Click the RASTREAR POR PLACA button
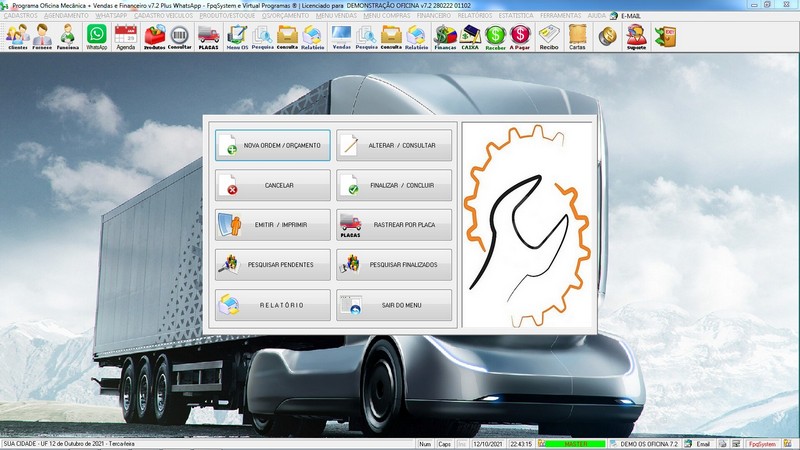Screen dimensions: 800x450 pos(394,225)
